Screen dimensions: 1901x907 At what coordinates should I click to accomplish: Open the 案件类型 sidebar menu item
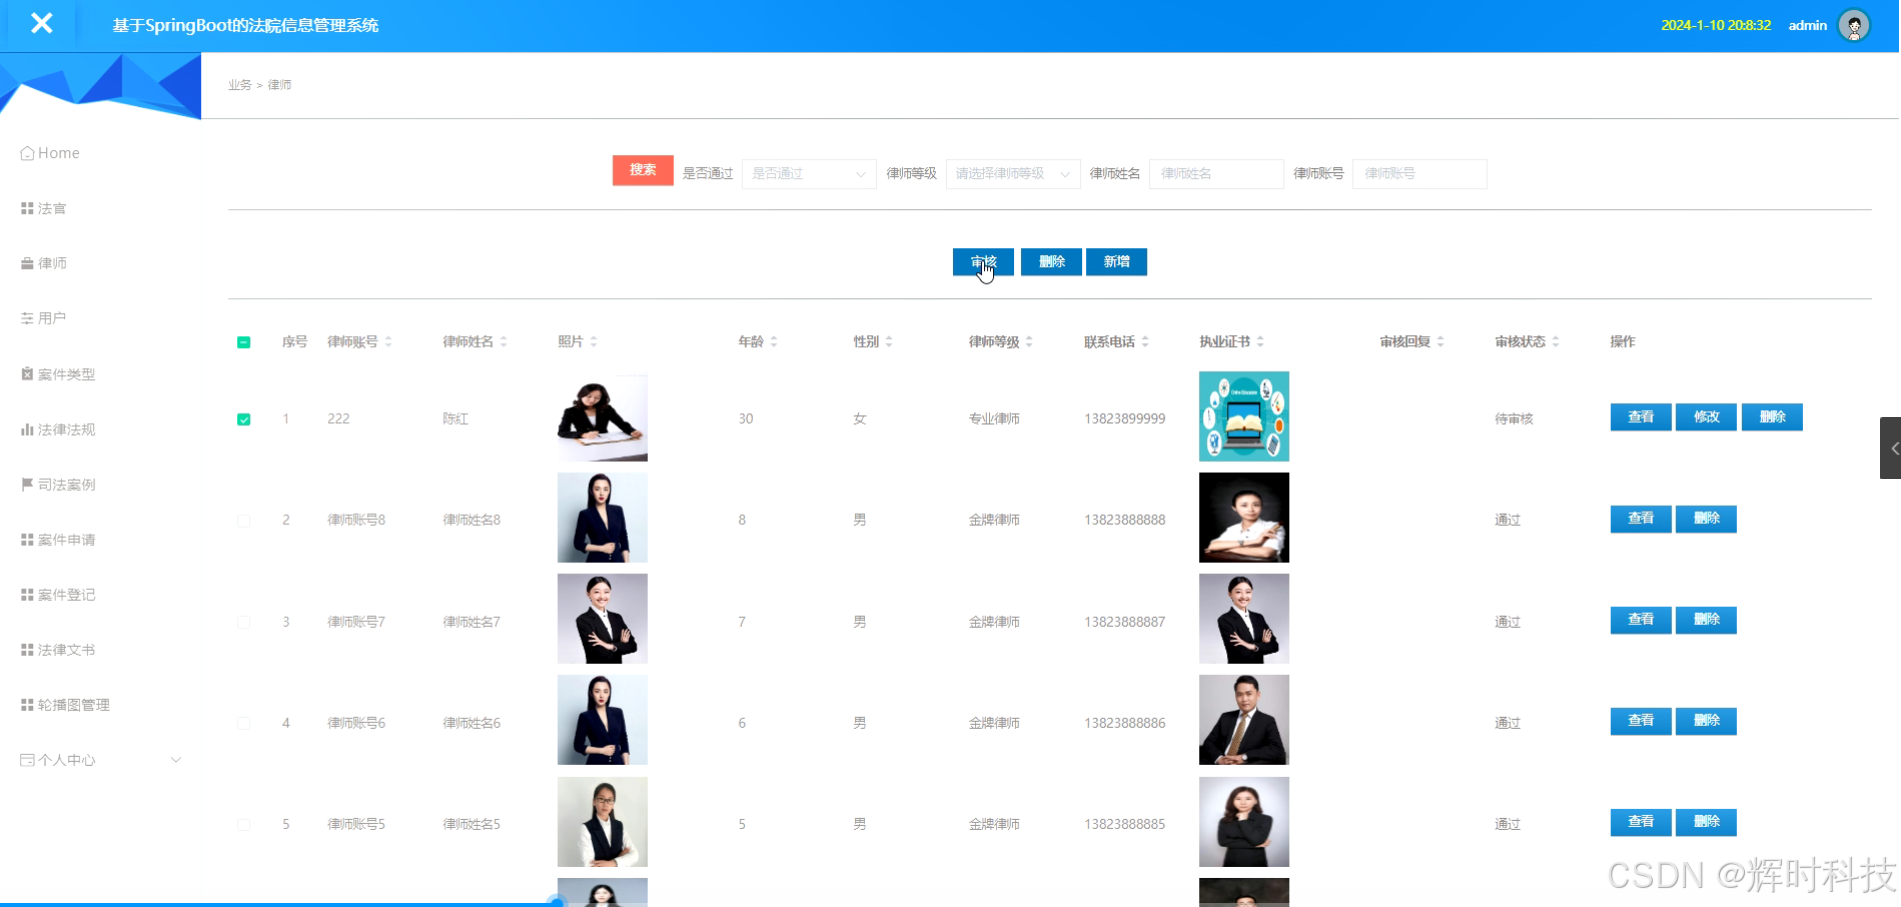click(x=58, y=374)
